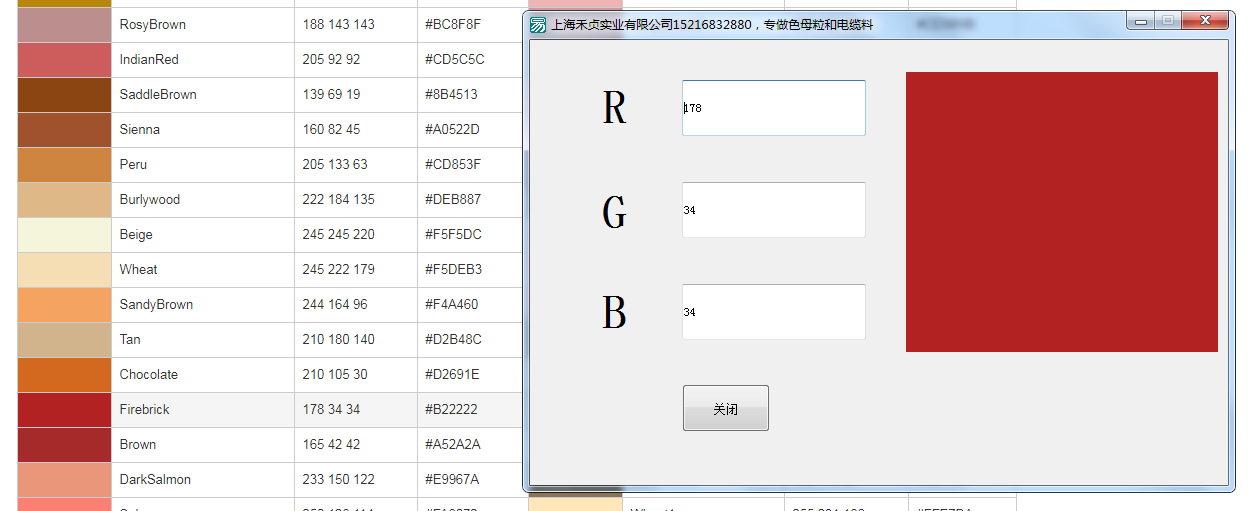Screen dimensions: 1255x511
Task: Select the RosyBrown color swatch
Action: pyautogui.click(x=64, y=25)
